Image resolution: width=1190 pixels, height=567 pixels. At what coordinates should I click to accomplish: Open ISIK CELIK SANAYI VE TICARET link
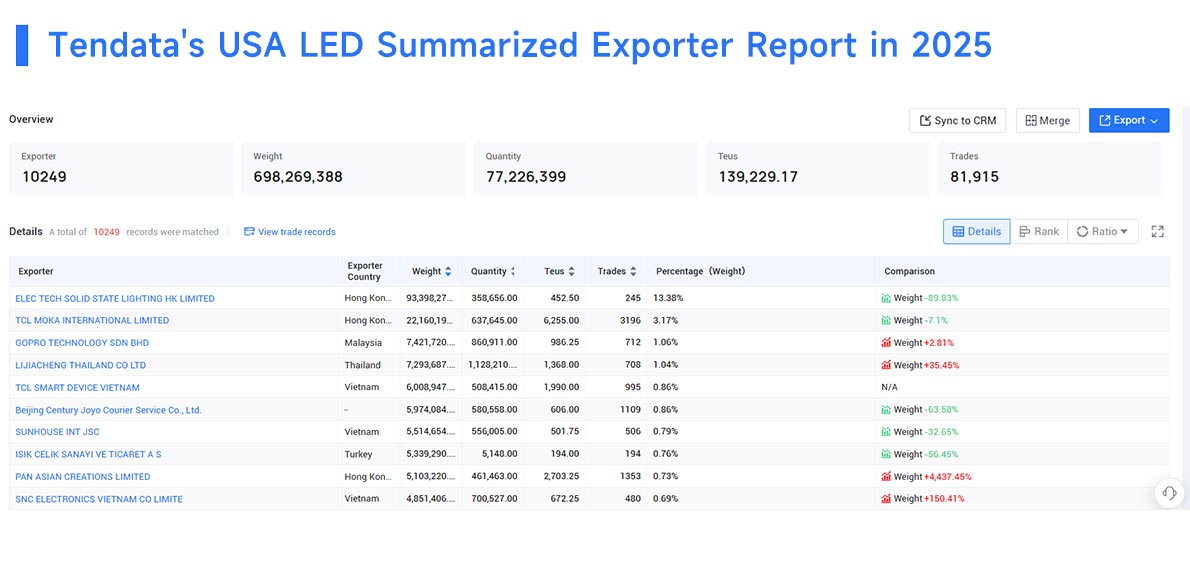[x=88, y=454]
